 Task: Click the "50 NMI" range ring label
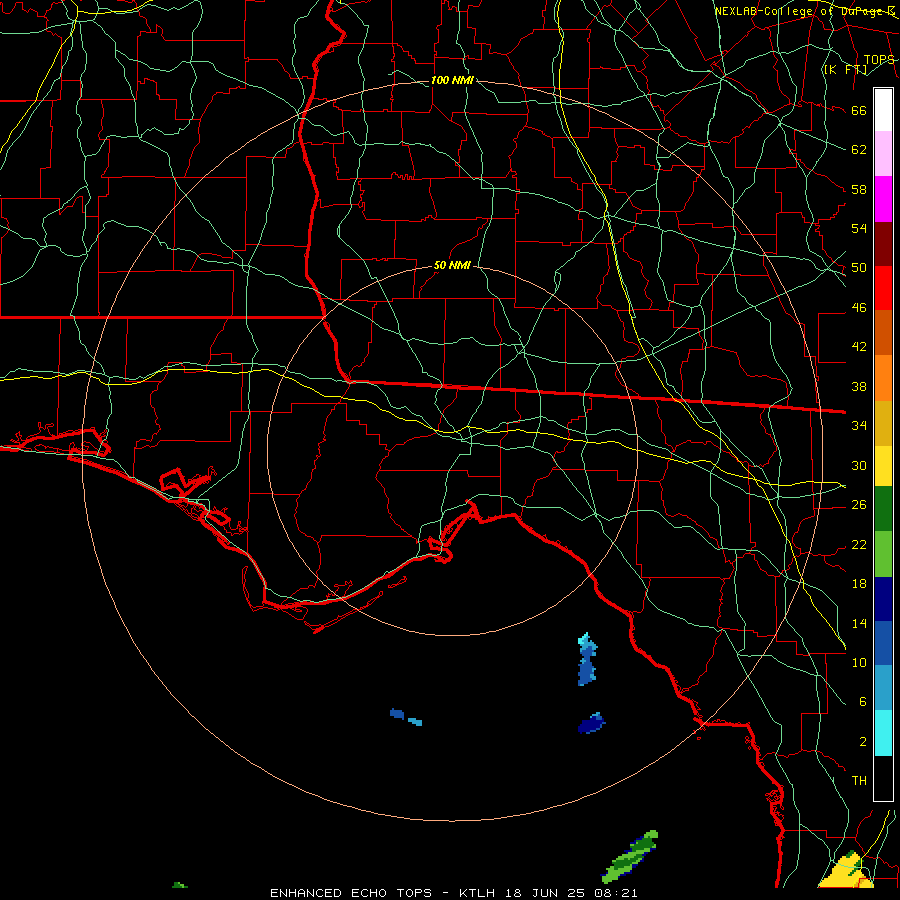(x=452, y=265)
